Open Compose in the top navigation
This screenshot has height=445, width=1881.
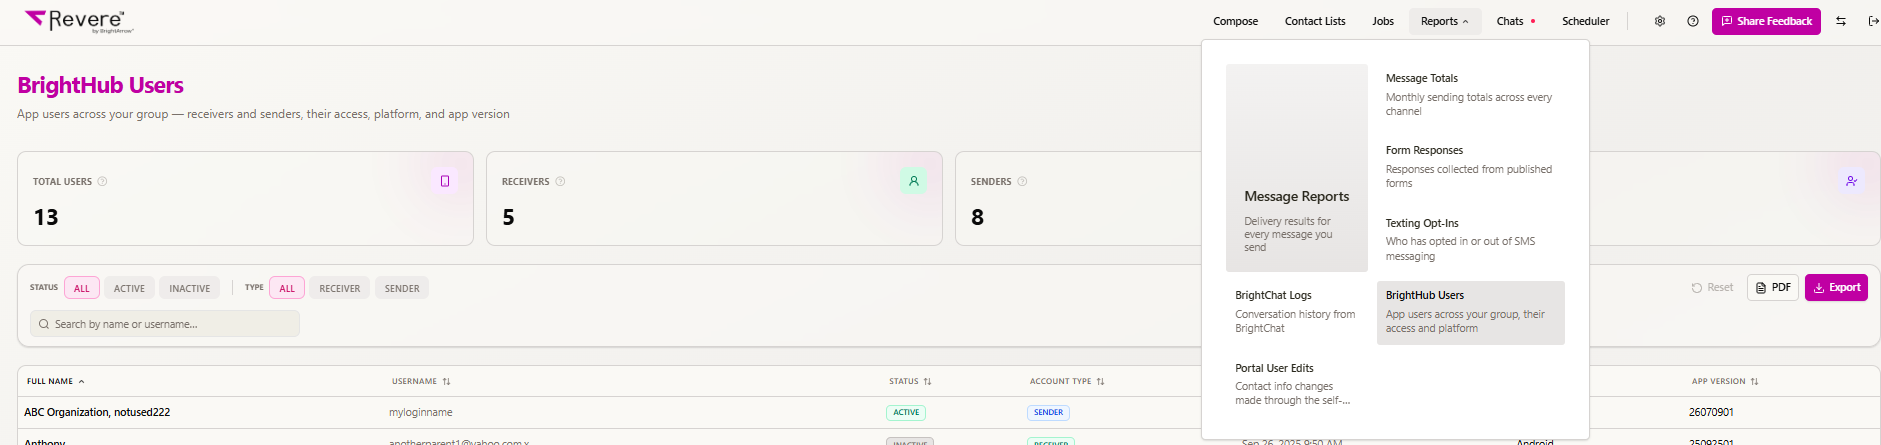coord(1236,21)
